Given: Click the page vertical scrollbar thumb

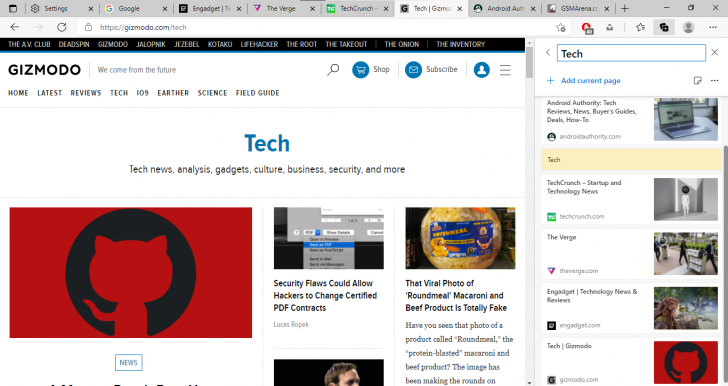Looking at the screenshot, I should pos(529,62).
